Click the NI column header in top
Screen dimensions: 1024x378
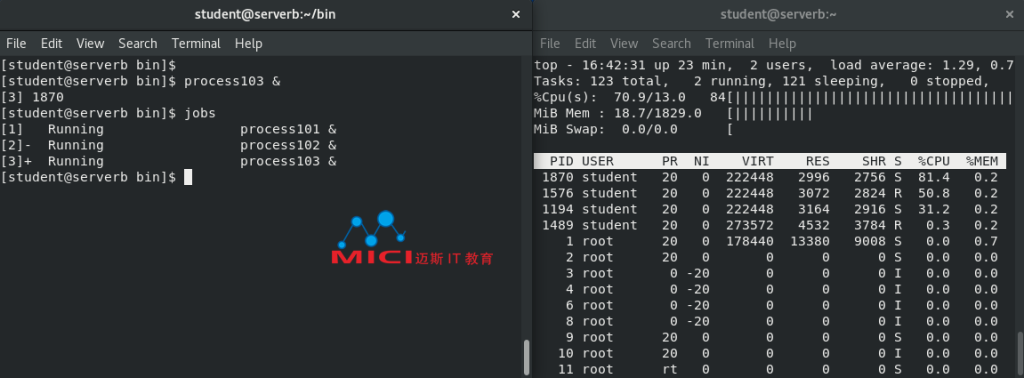point(701,161)
